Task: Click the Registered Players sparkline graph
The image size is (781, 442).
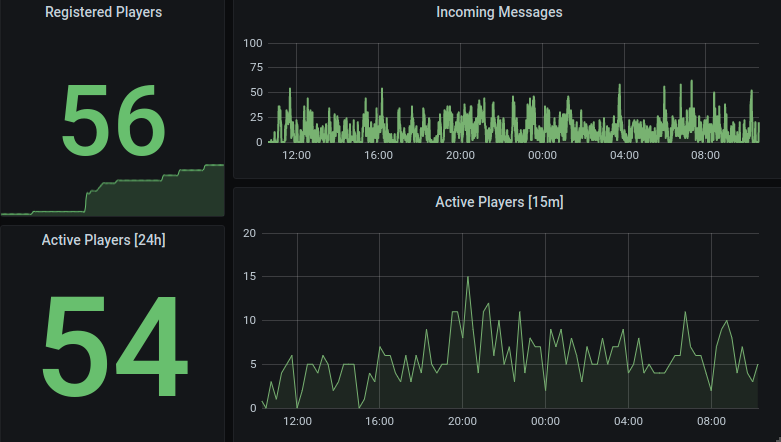Action: [x=113, y=190]
